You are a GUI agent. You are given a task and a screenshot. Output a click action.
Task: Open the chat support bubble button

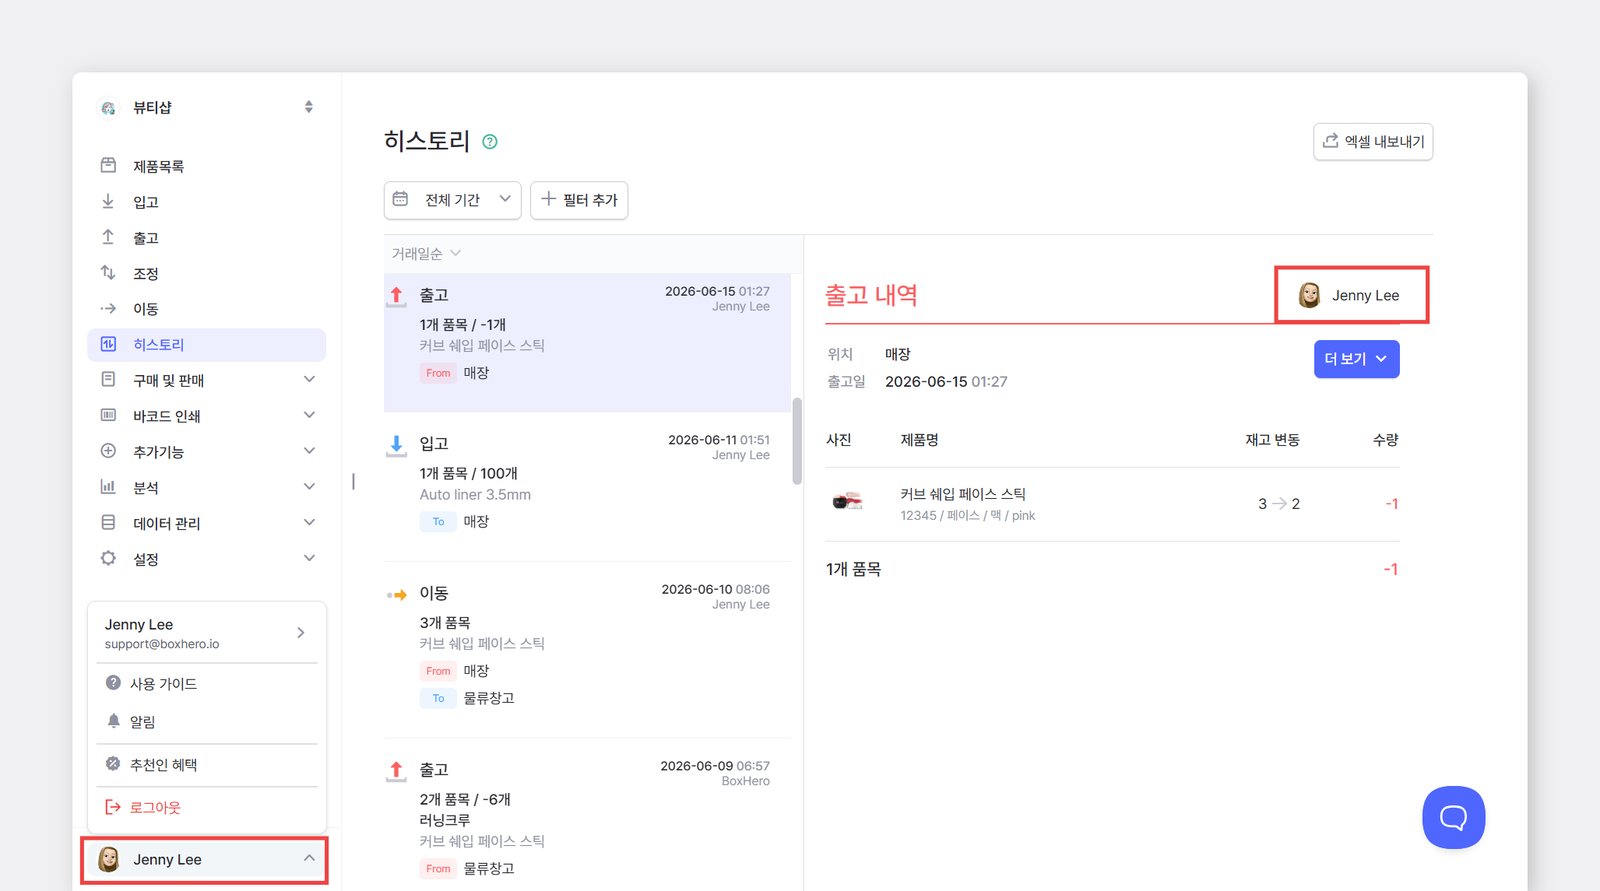(x=1453, y=817)
